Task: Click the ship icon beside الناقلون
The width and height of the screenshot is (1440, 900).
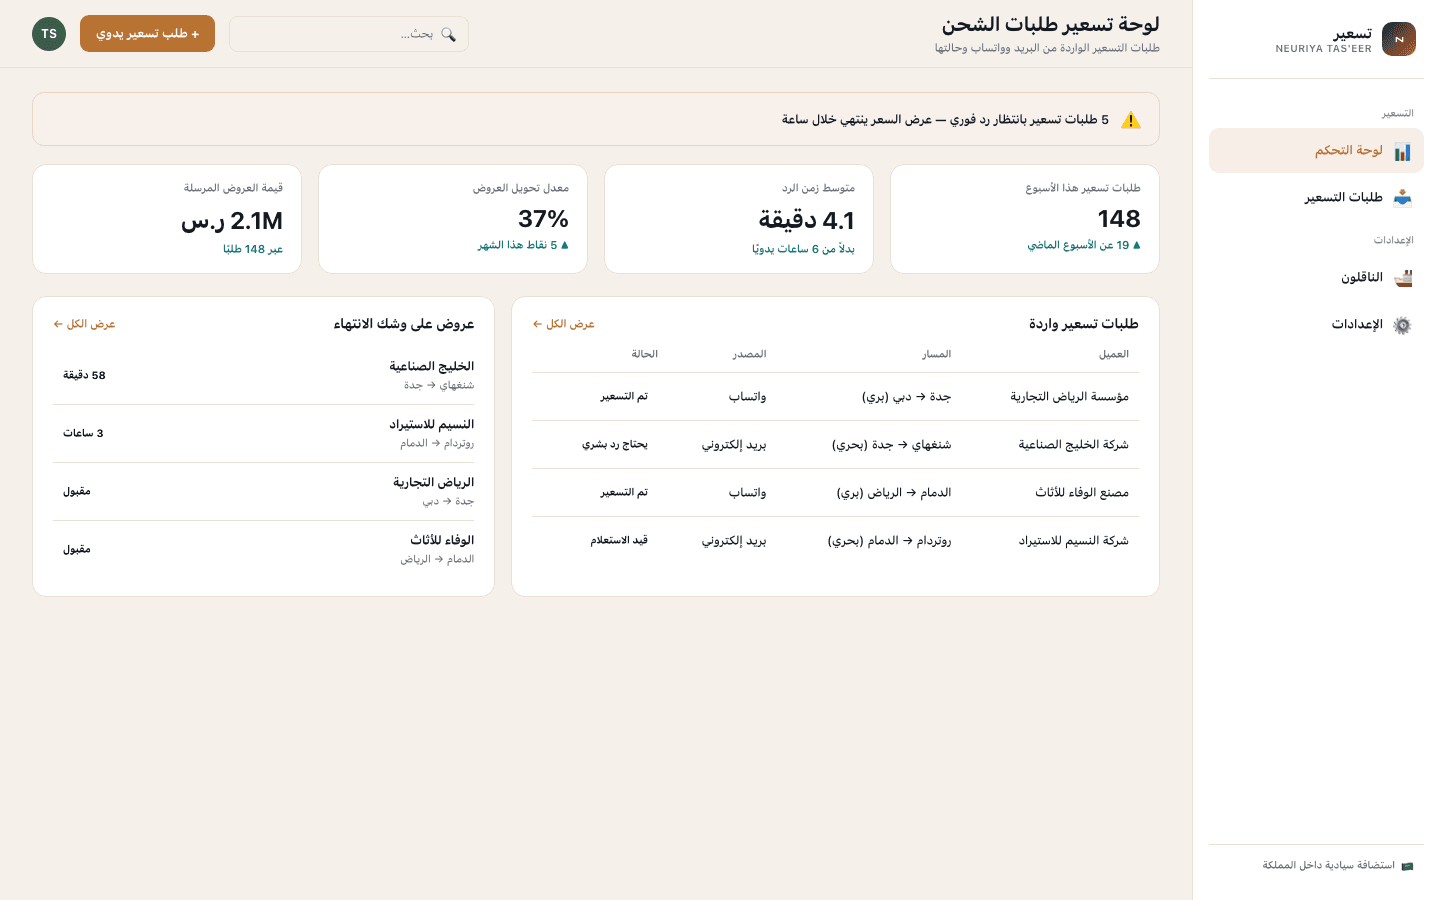Action: tap(1402, 278)
